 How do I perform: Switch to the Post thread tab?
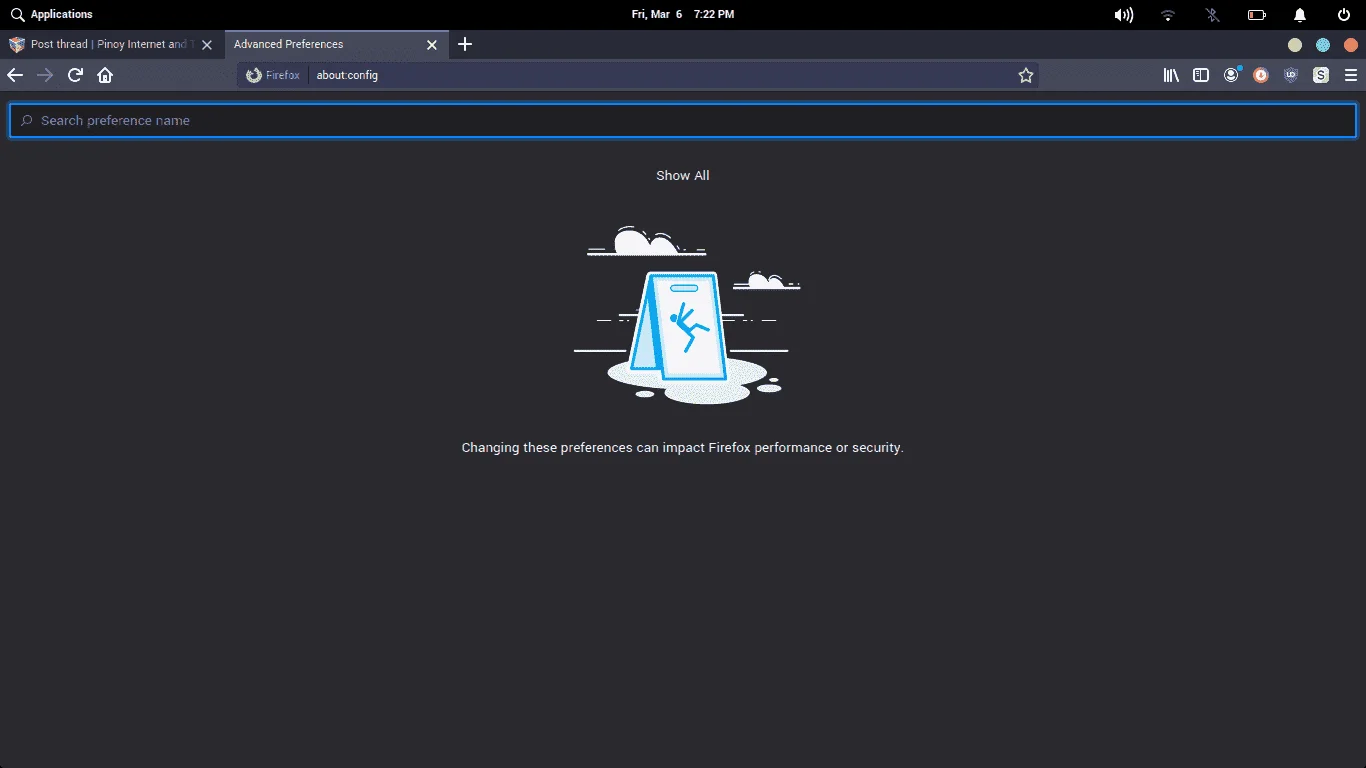point(110,45)
